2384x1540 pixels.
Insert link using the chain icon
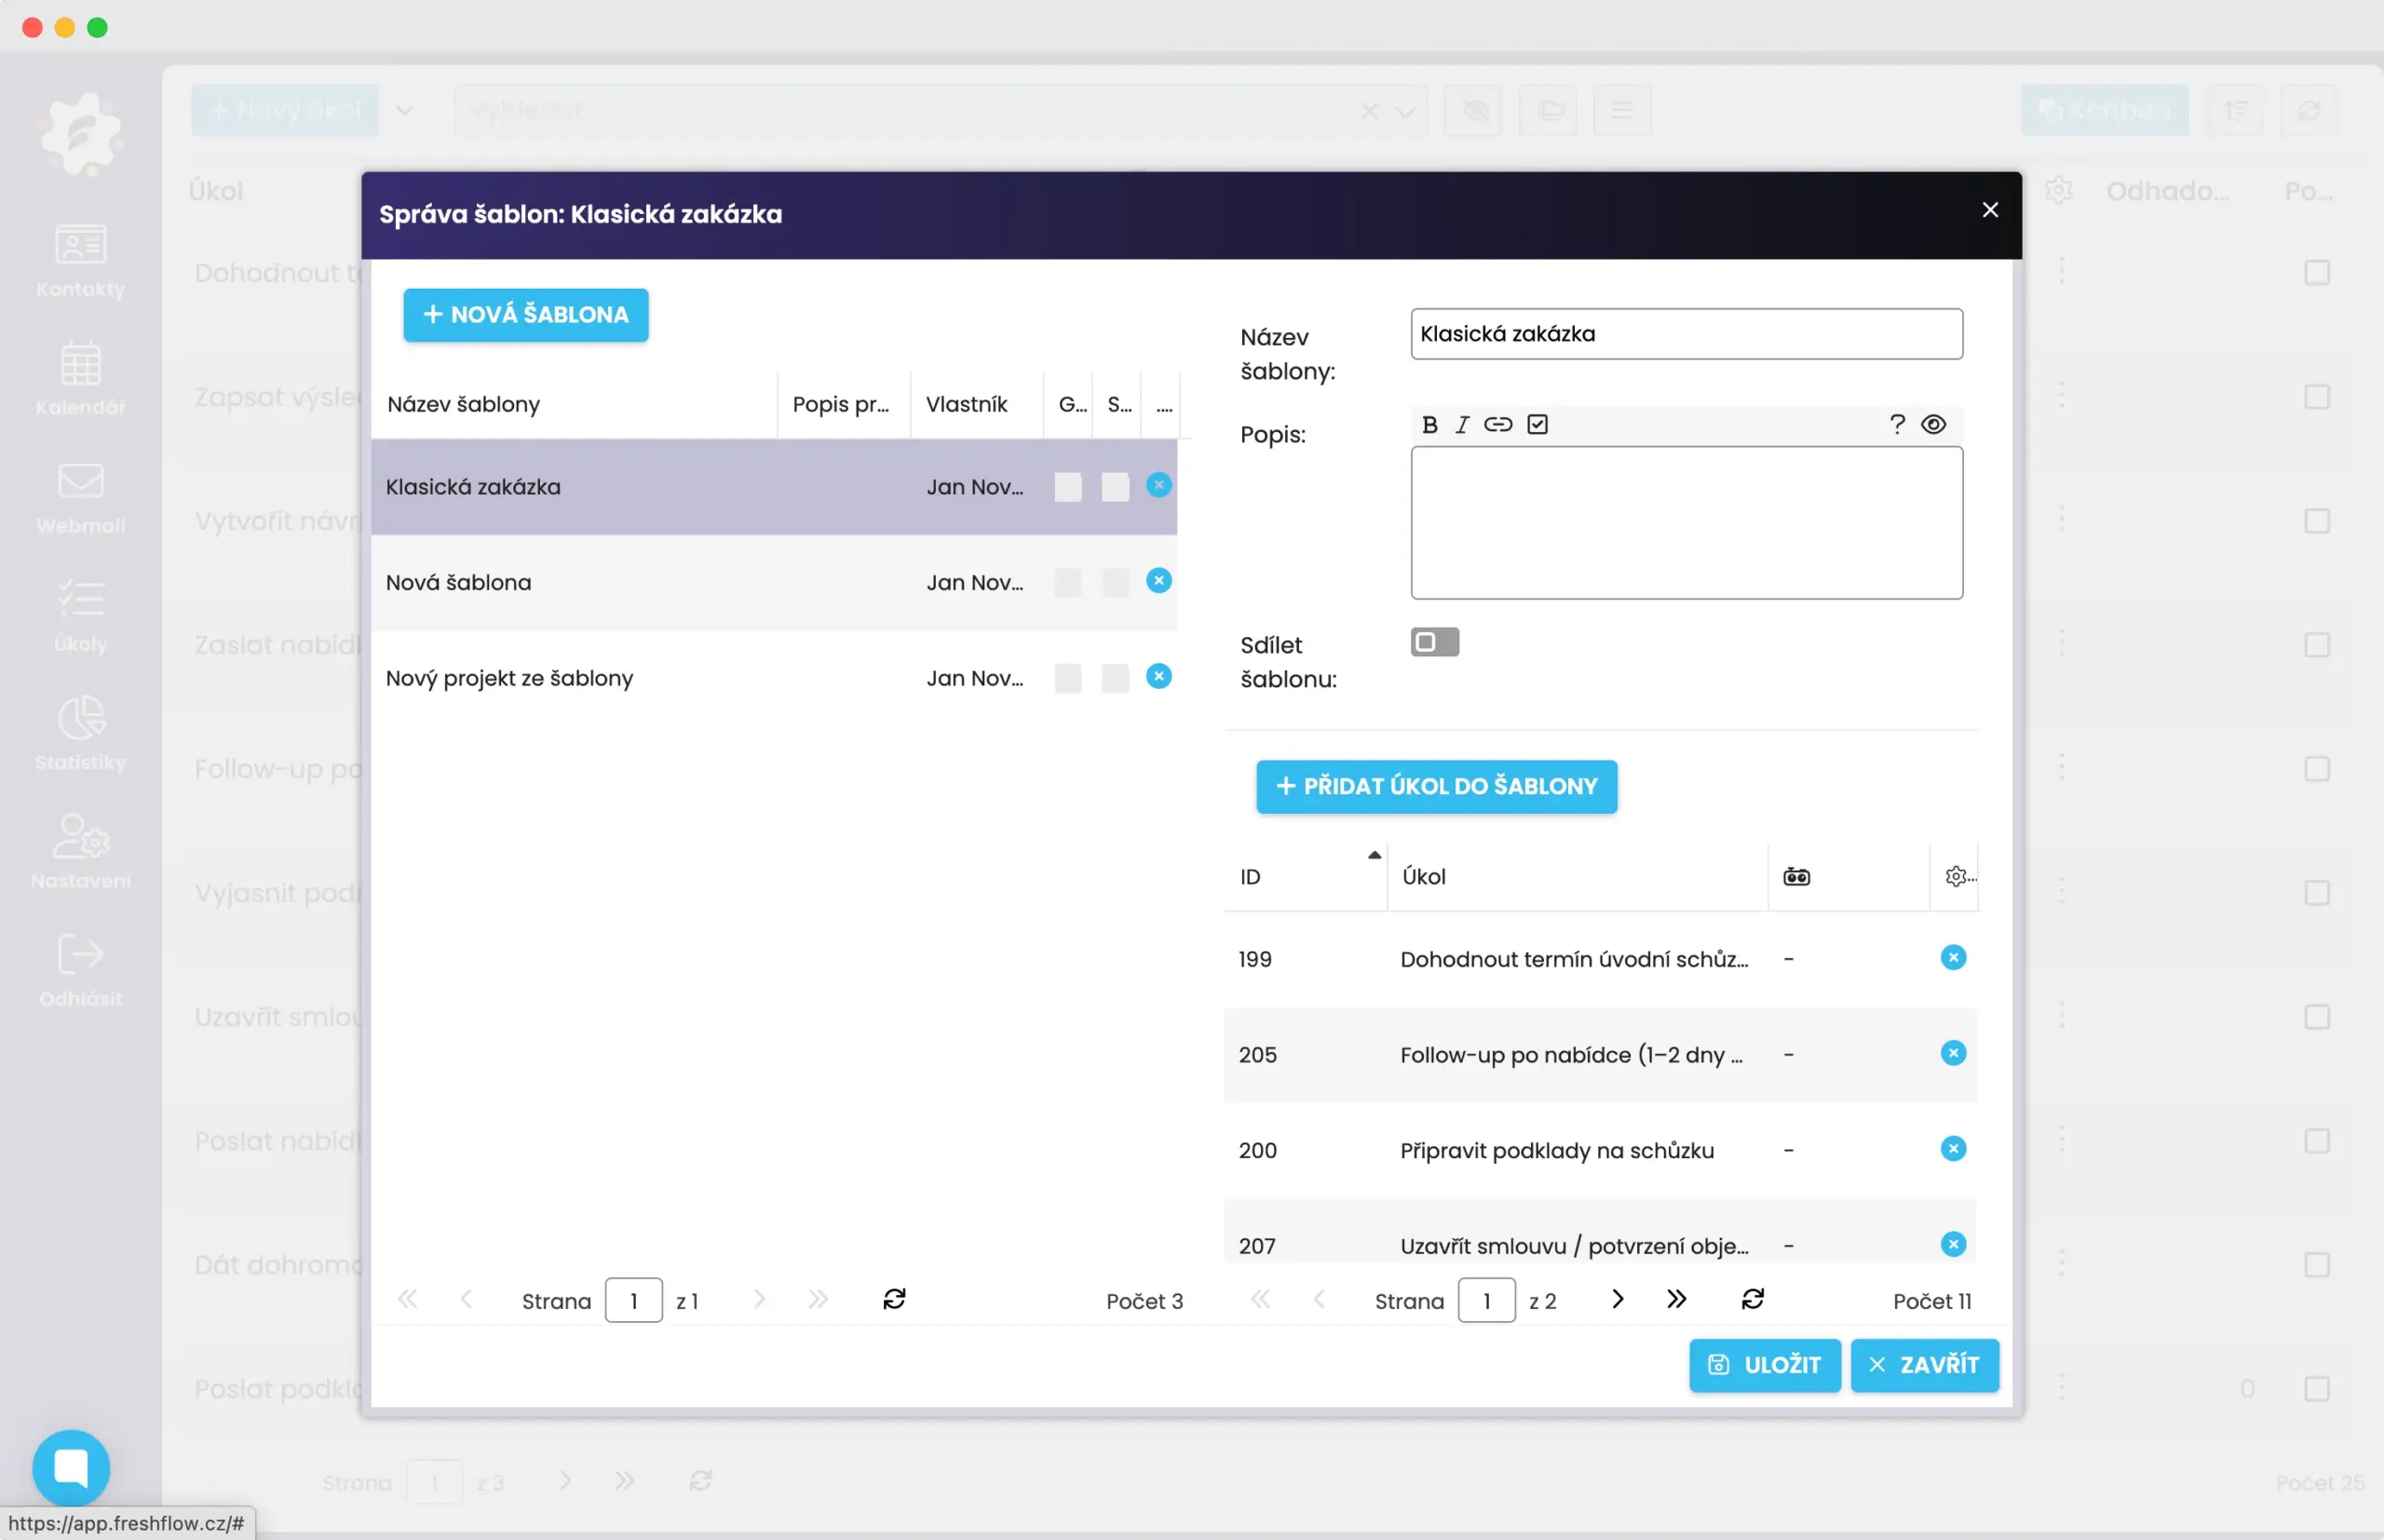[x=1497, y=425]
